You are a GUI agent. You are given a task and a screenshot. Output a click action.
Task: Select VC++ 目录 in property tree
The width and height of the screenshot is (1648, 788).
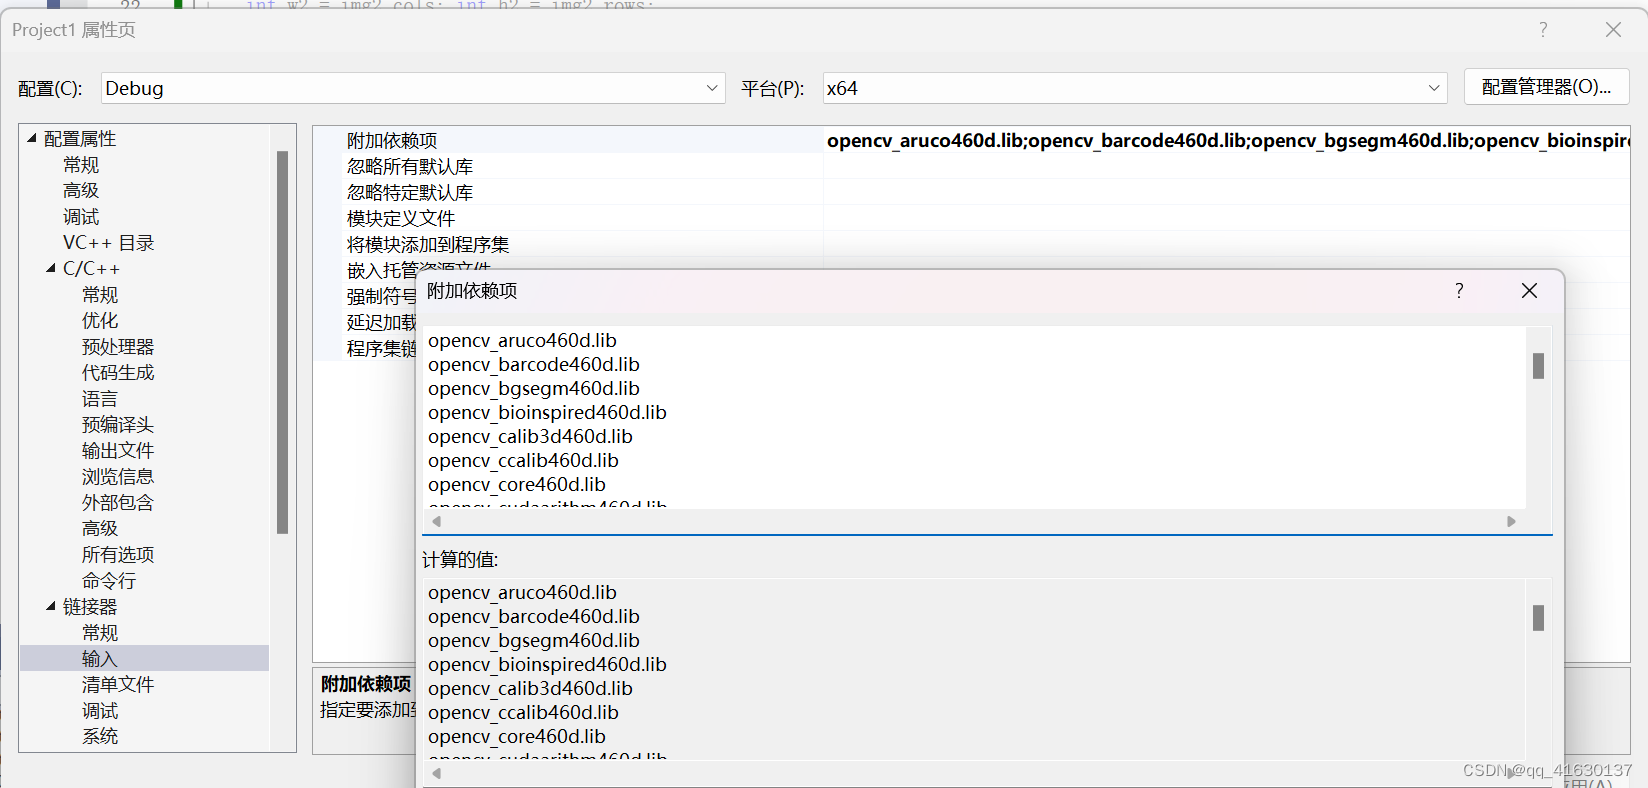[x=108, y=243]
